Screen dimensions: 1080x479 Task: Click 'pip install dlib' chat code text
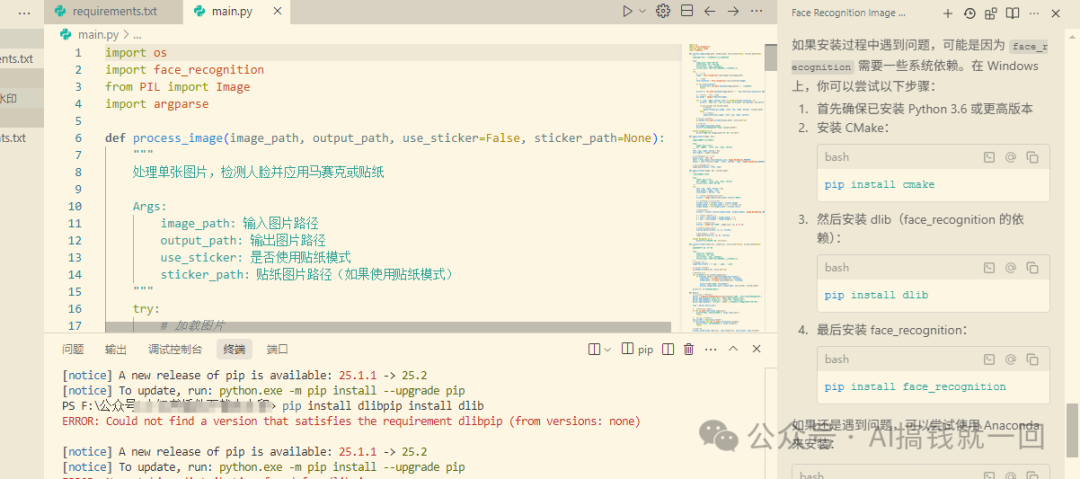[876, 295]
